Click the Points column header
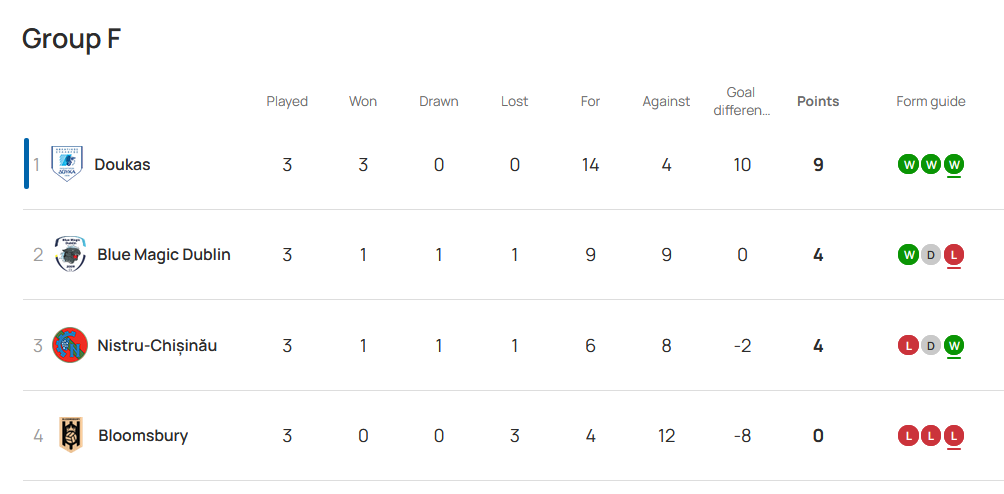 pos(818,101)
